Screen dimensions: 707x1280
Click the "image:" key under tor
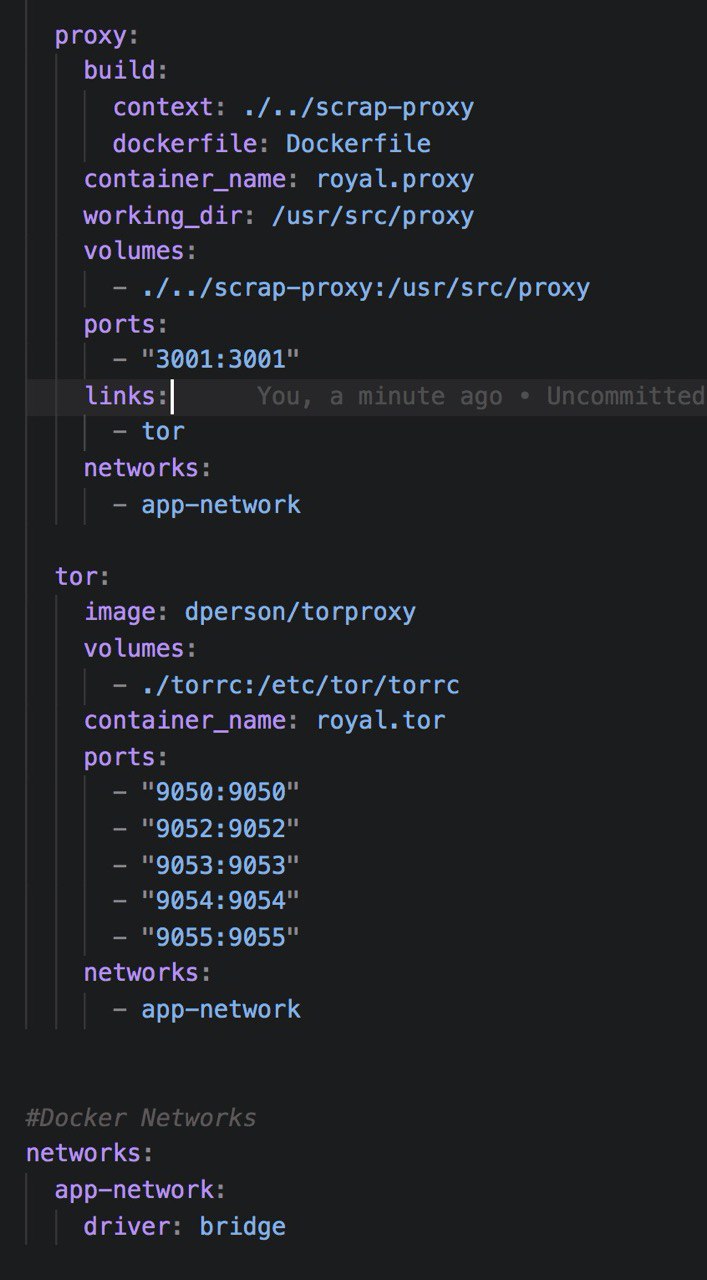(126, 612)
